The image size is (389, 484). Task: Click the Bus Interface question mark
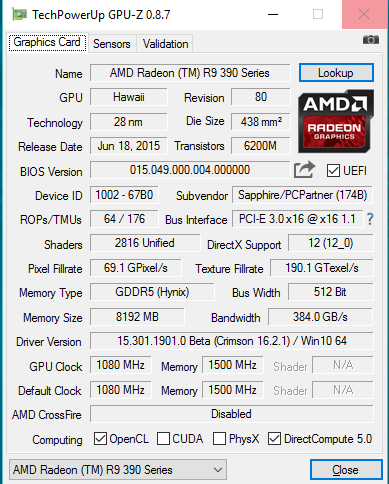(x=370, y=219)
